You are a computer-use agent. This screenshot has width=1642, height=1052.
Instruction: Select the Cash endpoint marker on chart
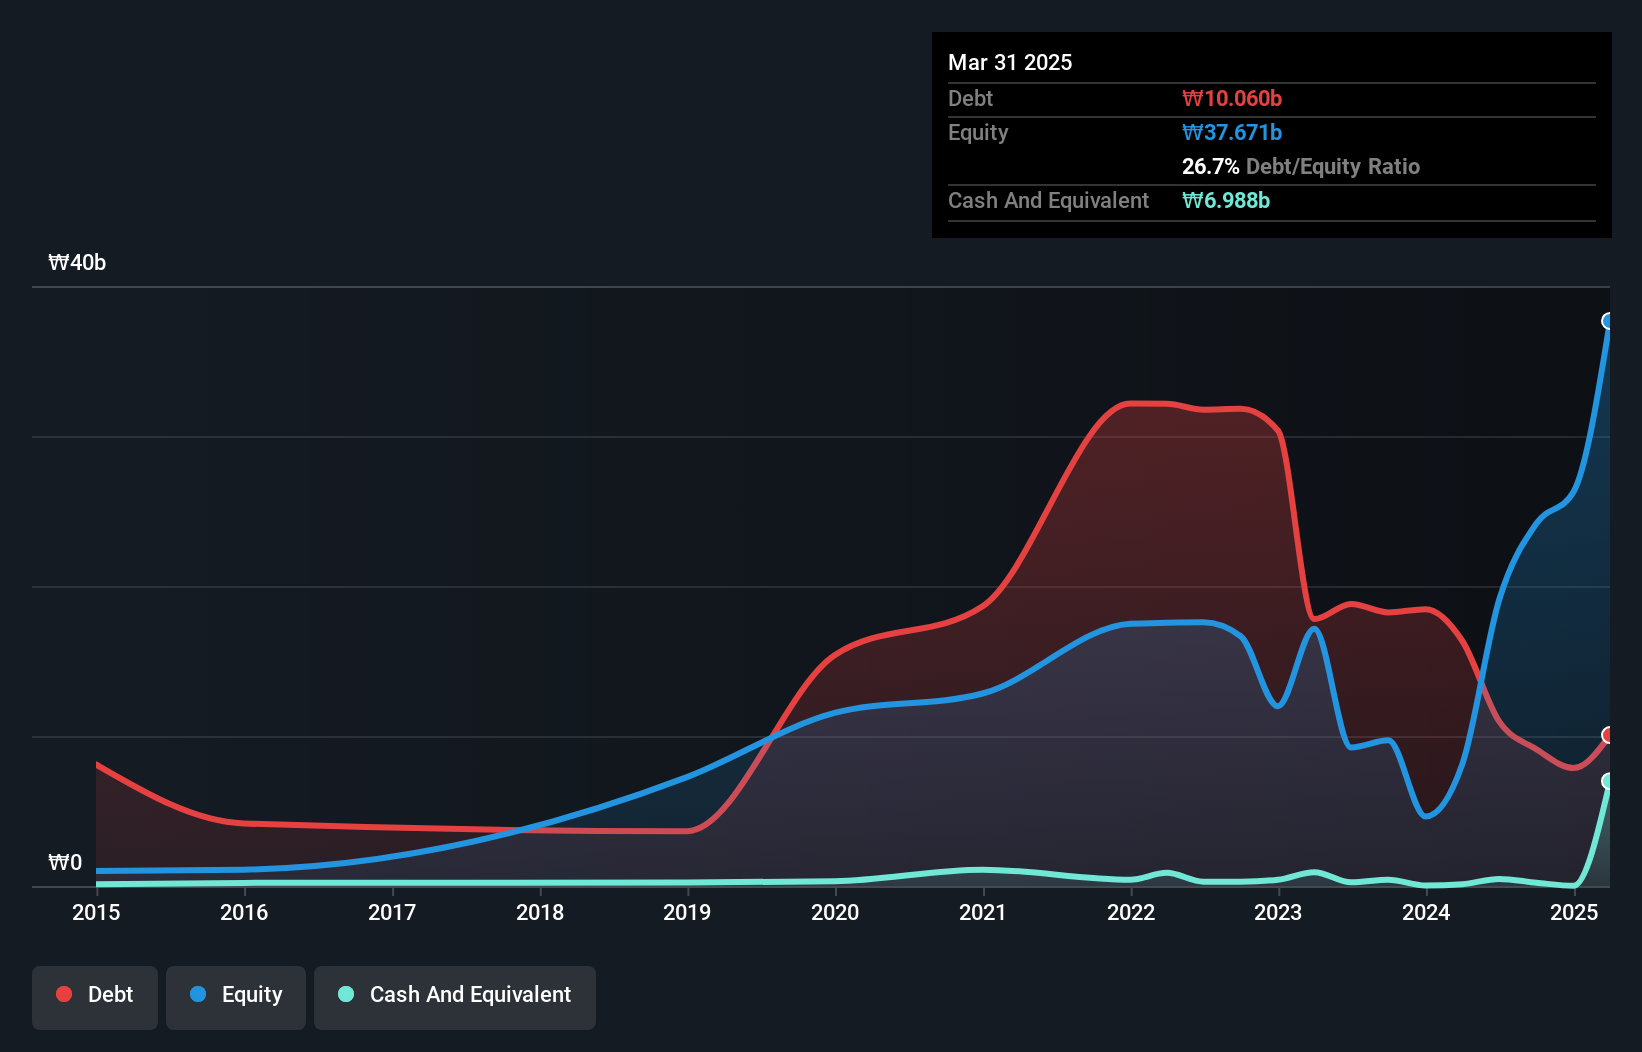pyautogui.click(x=1608, y=781)
